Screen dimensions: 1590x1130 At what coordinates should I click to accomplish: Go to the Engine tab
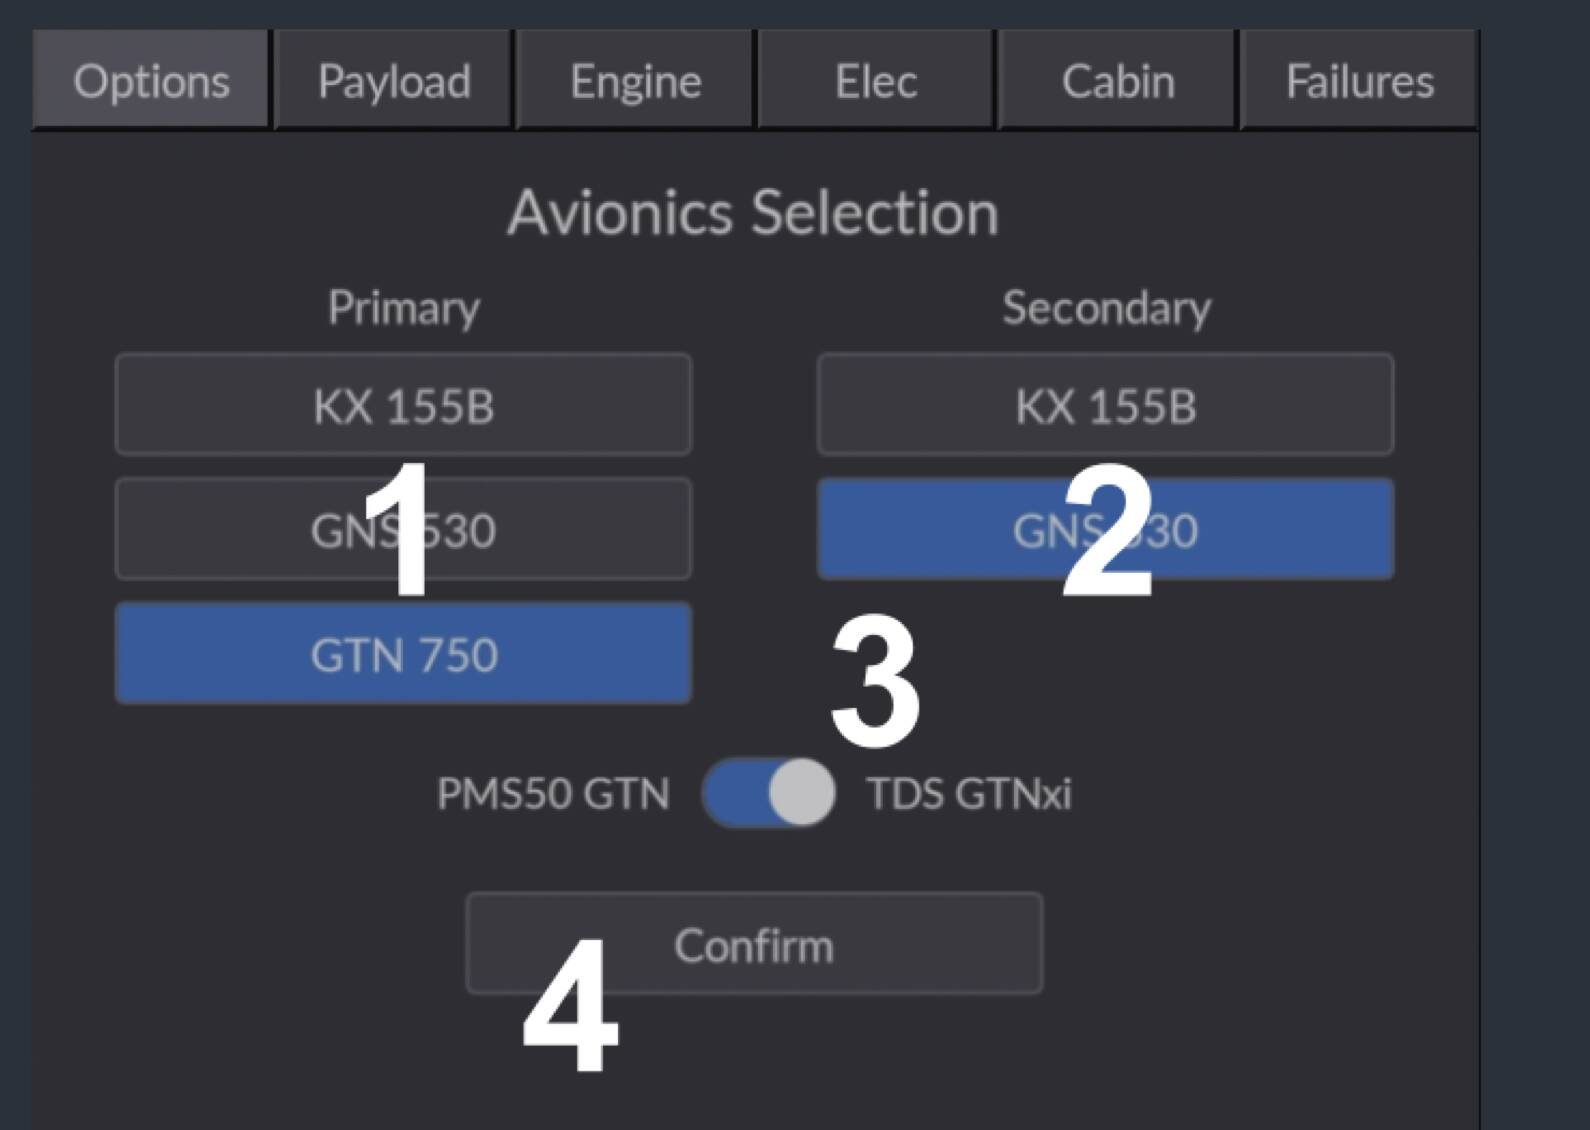pyautogui.click(x=635, y=81)
